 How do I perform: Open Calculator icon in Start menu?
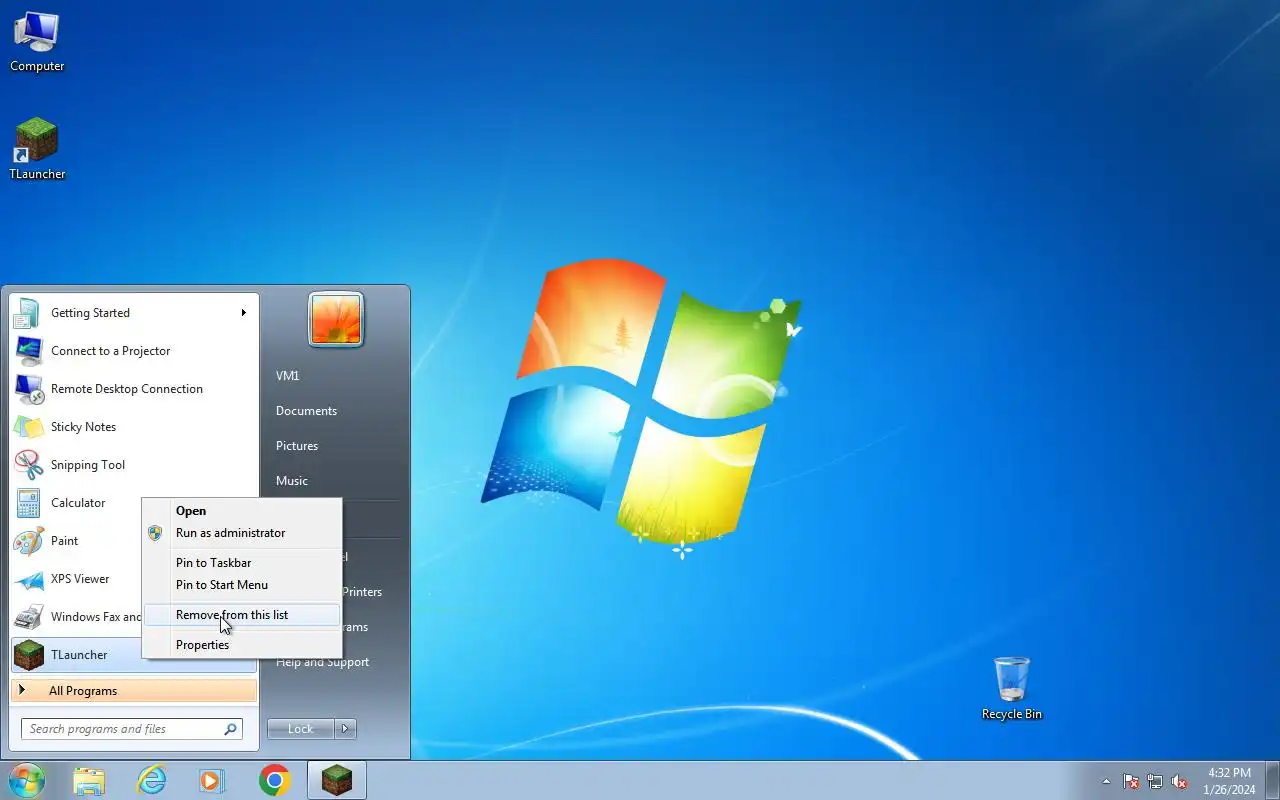tap(28, 503)
